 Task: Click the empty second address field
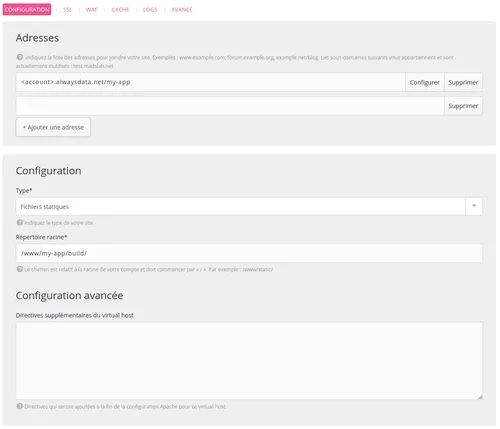pos(230,106)
